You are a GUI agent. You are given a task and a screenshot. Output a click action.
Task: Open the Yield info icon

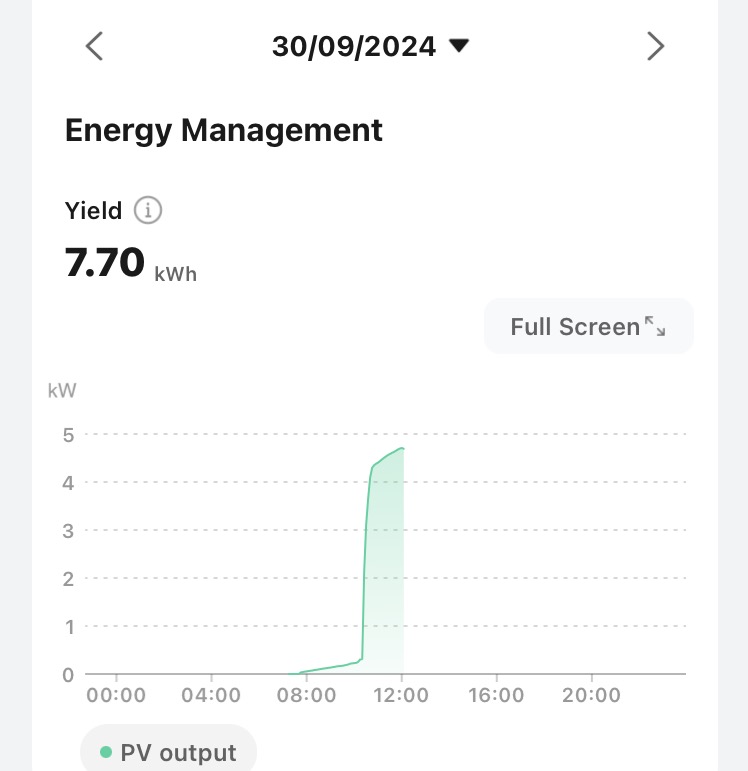148,211
